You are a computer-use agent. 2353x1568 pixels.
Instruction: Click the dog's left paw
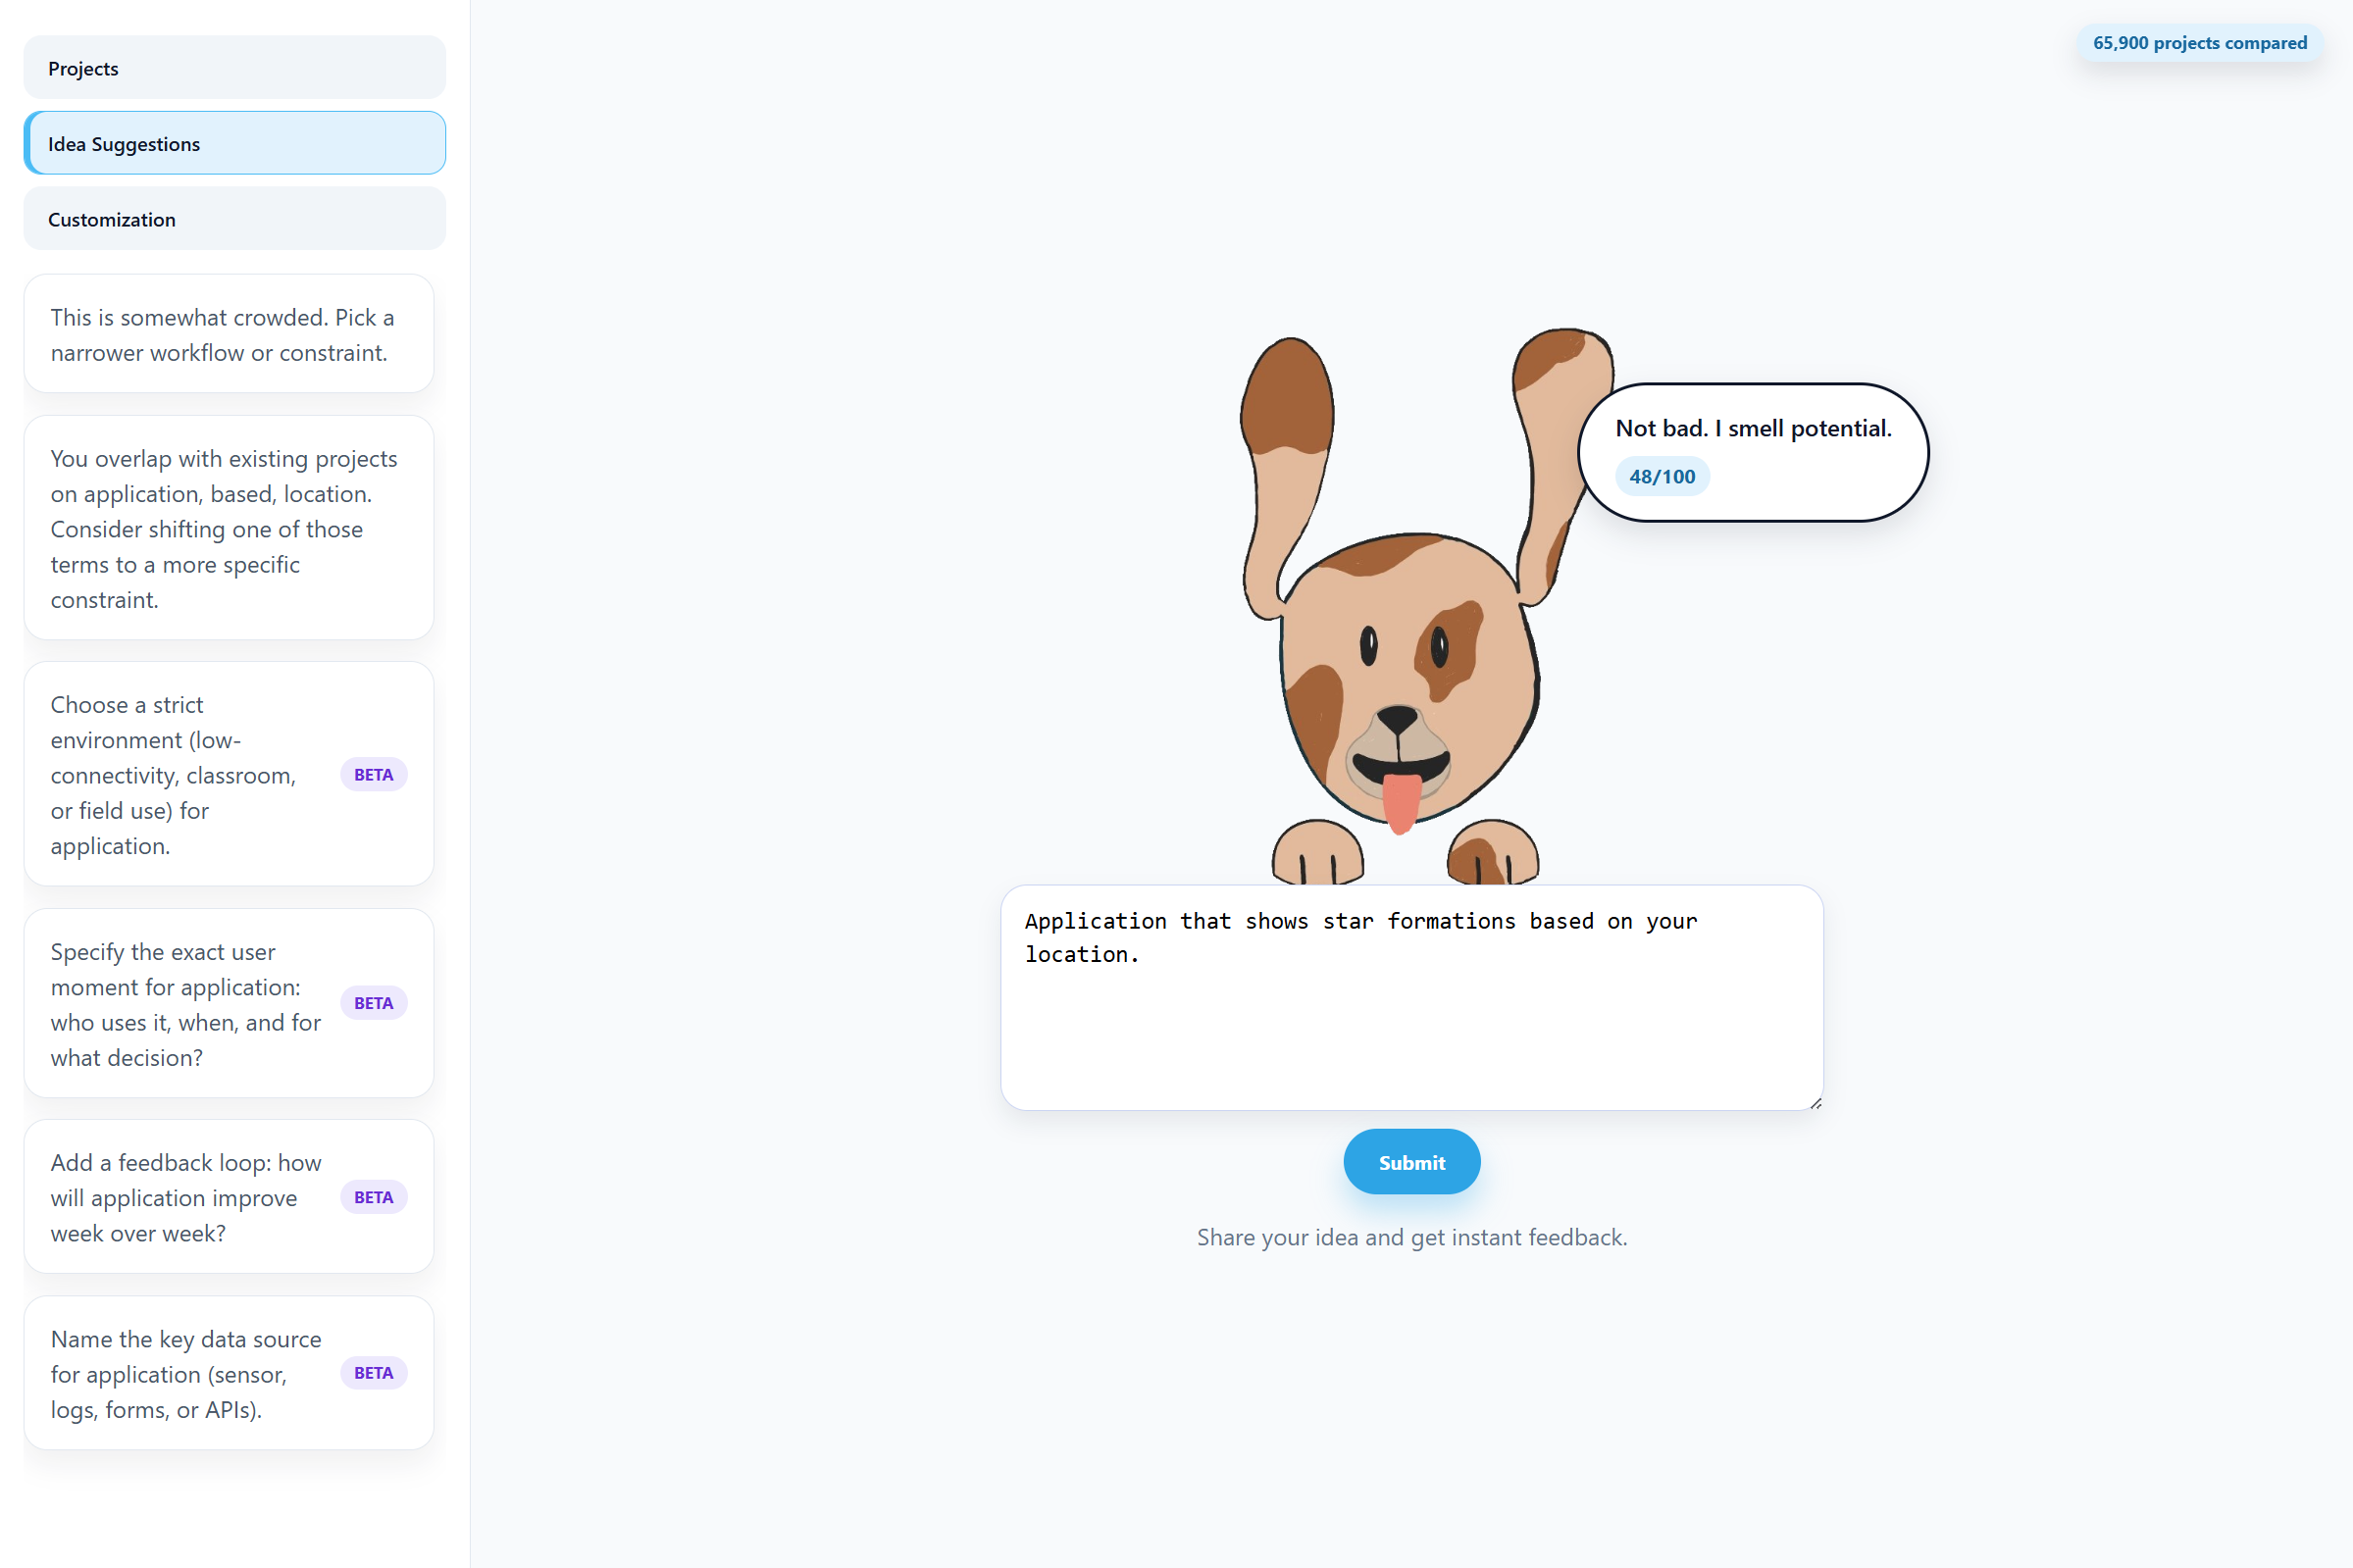(1317, 853)
